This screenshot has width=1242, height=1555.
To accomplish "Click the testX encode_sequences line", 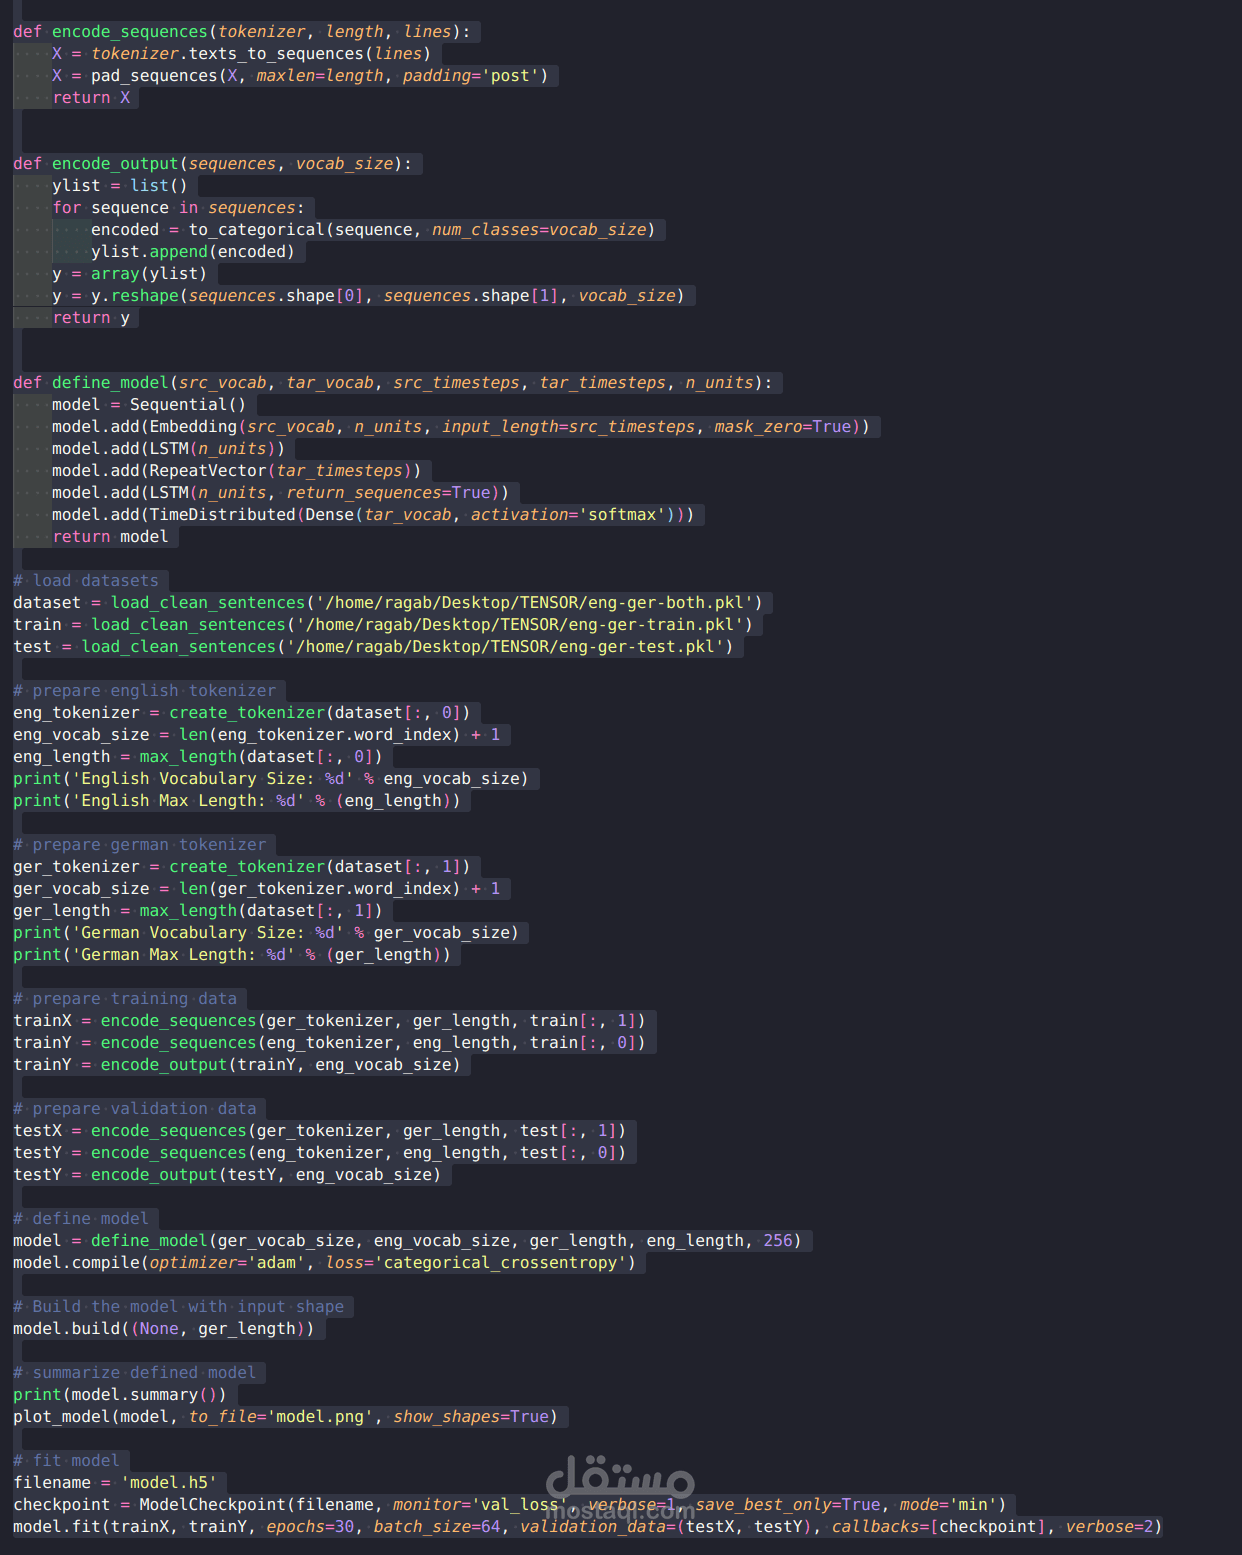I will [x=320, y=1131].
